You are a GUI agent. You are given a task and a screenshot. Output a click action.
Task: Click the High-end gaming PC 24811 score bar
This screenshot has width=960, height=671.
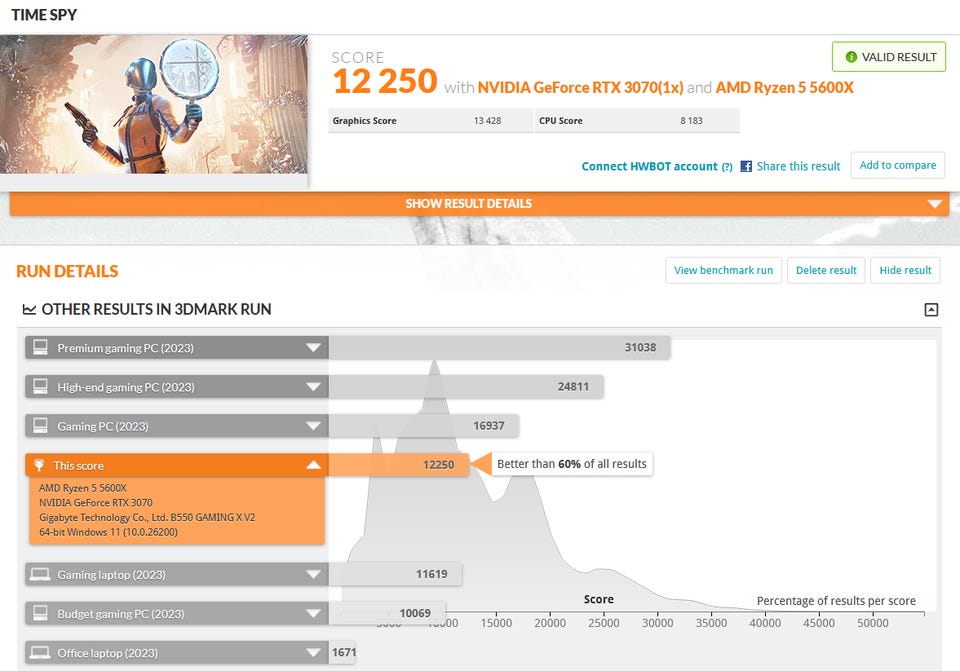466,387
